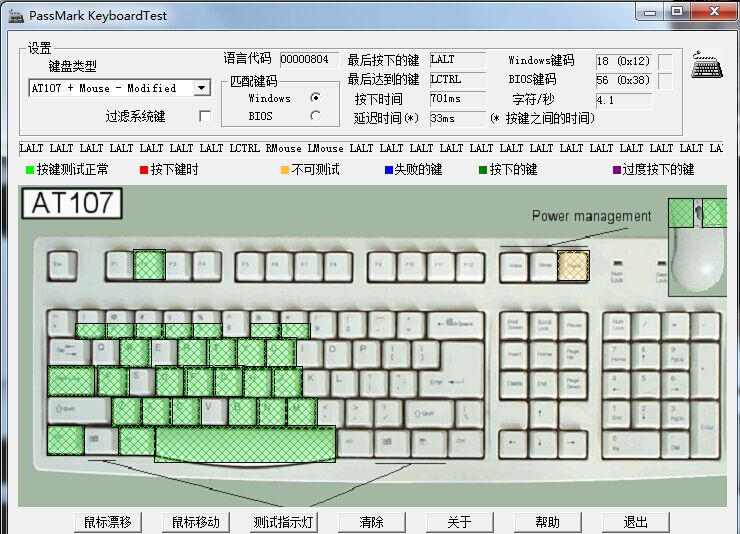Click the left Windows logo key
Screen dimensions: 740x534
point(101,441)
